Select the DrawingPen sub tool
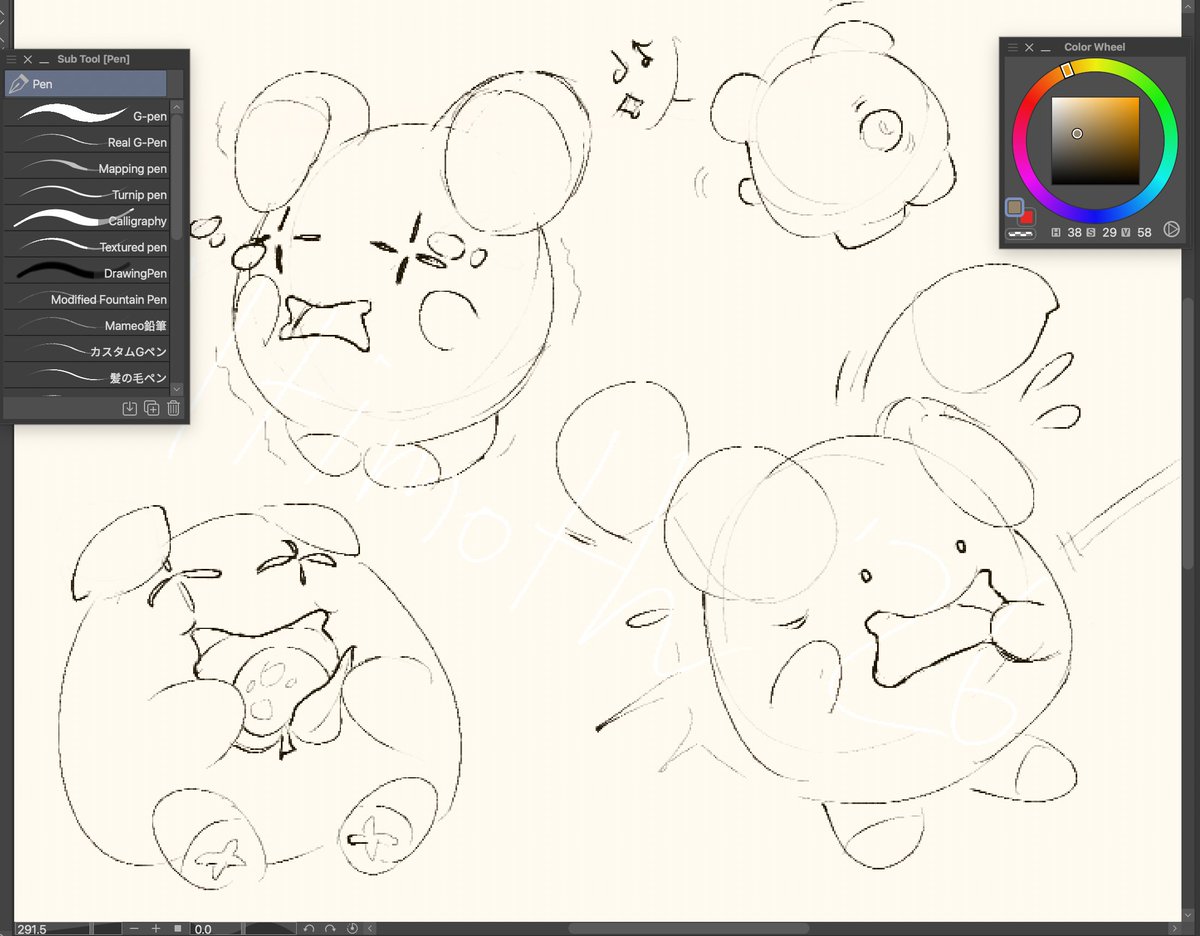Screen dimensions: 1200x936 tap(87, 270)
